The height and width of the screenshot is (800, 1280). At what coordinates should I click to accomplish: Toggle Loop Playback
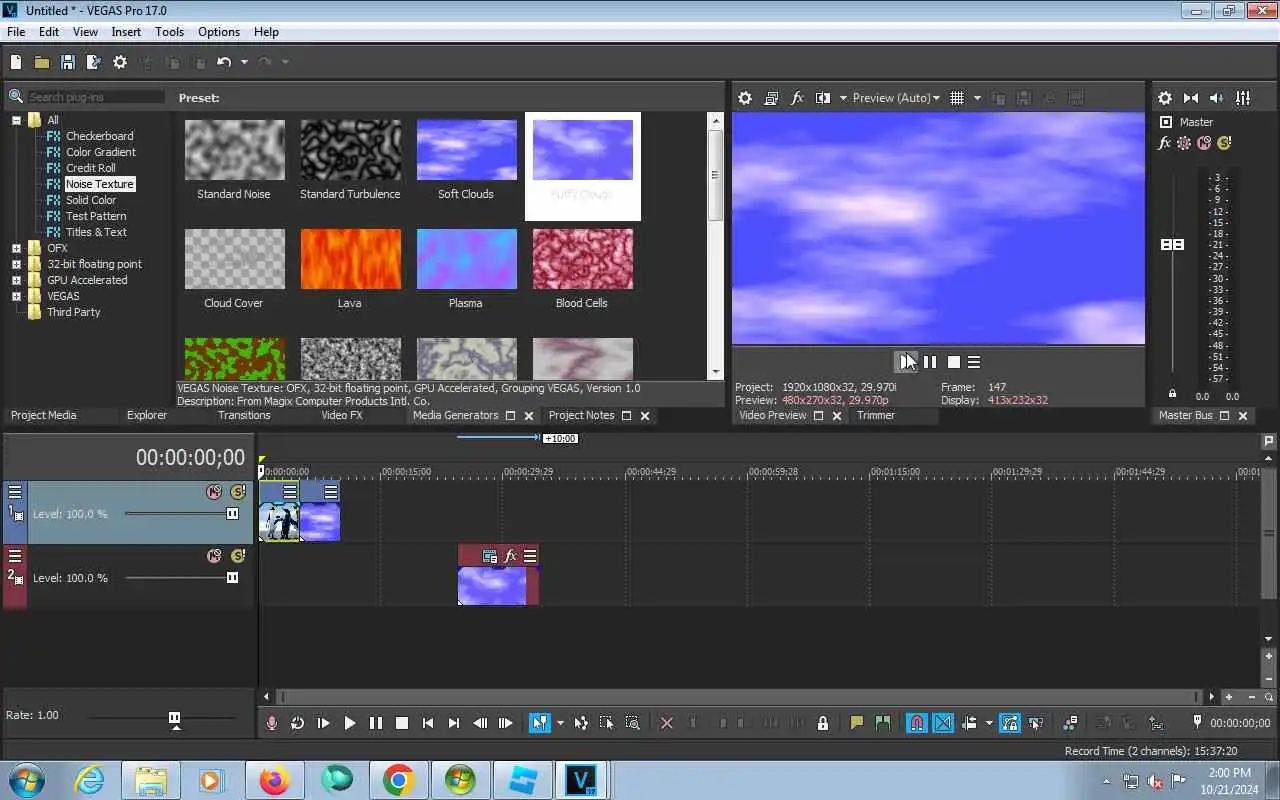(x=298, y=723)
